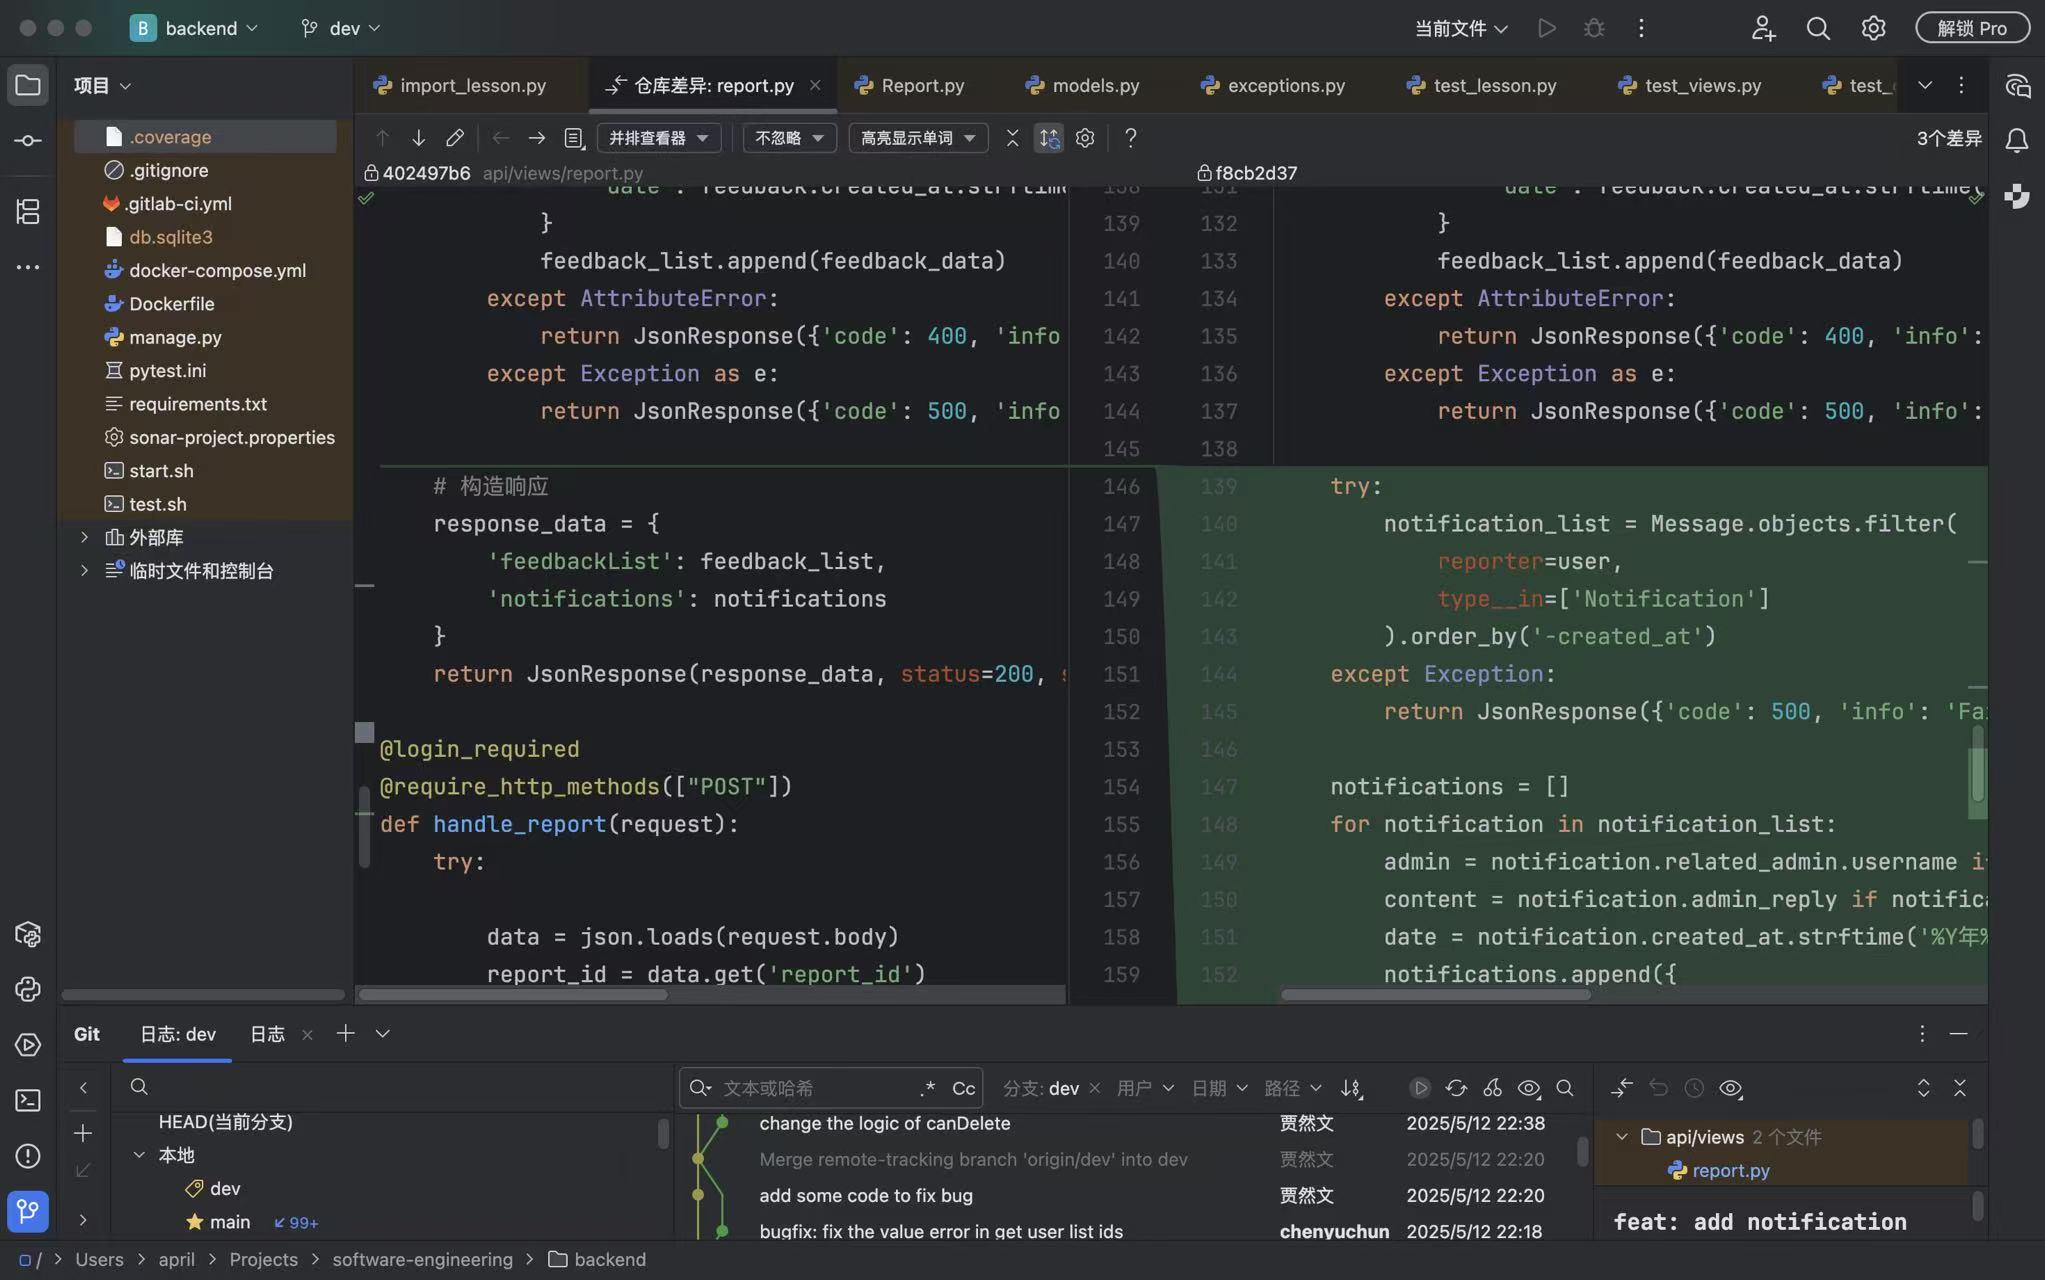Expand the 外部库 tree node
This screenshot has height=1280, width=2045.
84,537
